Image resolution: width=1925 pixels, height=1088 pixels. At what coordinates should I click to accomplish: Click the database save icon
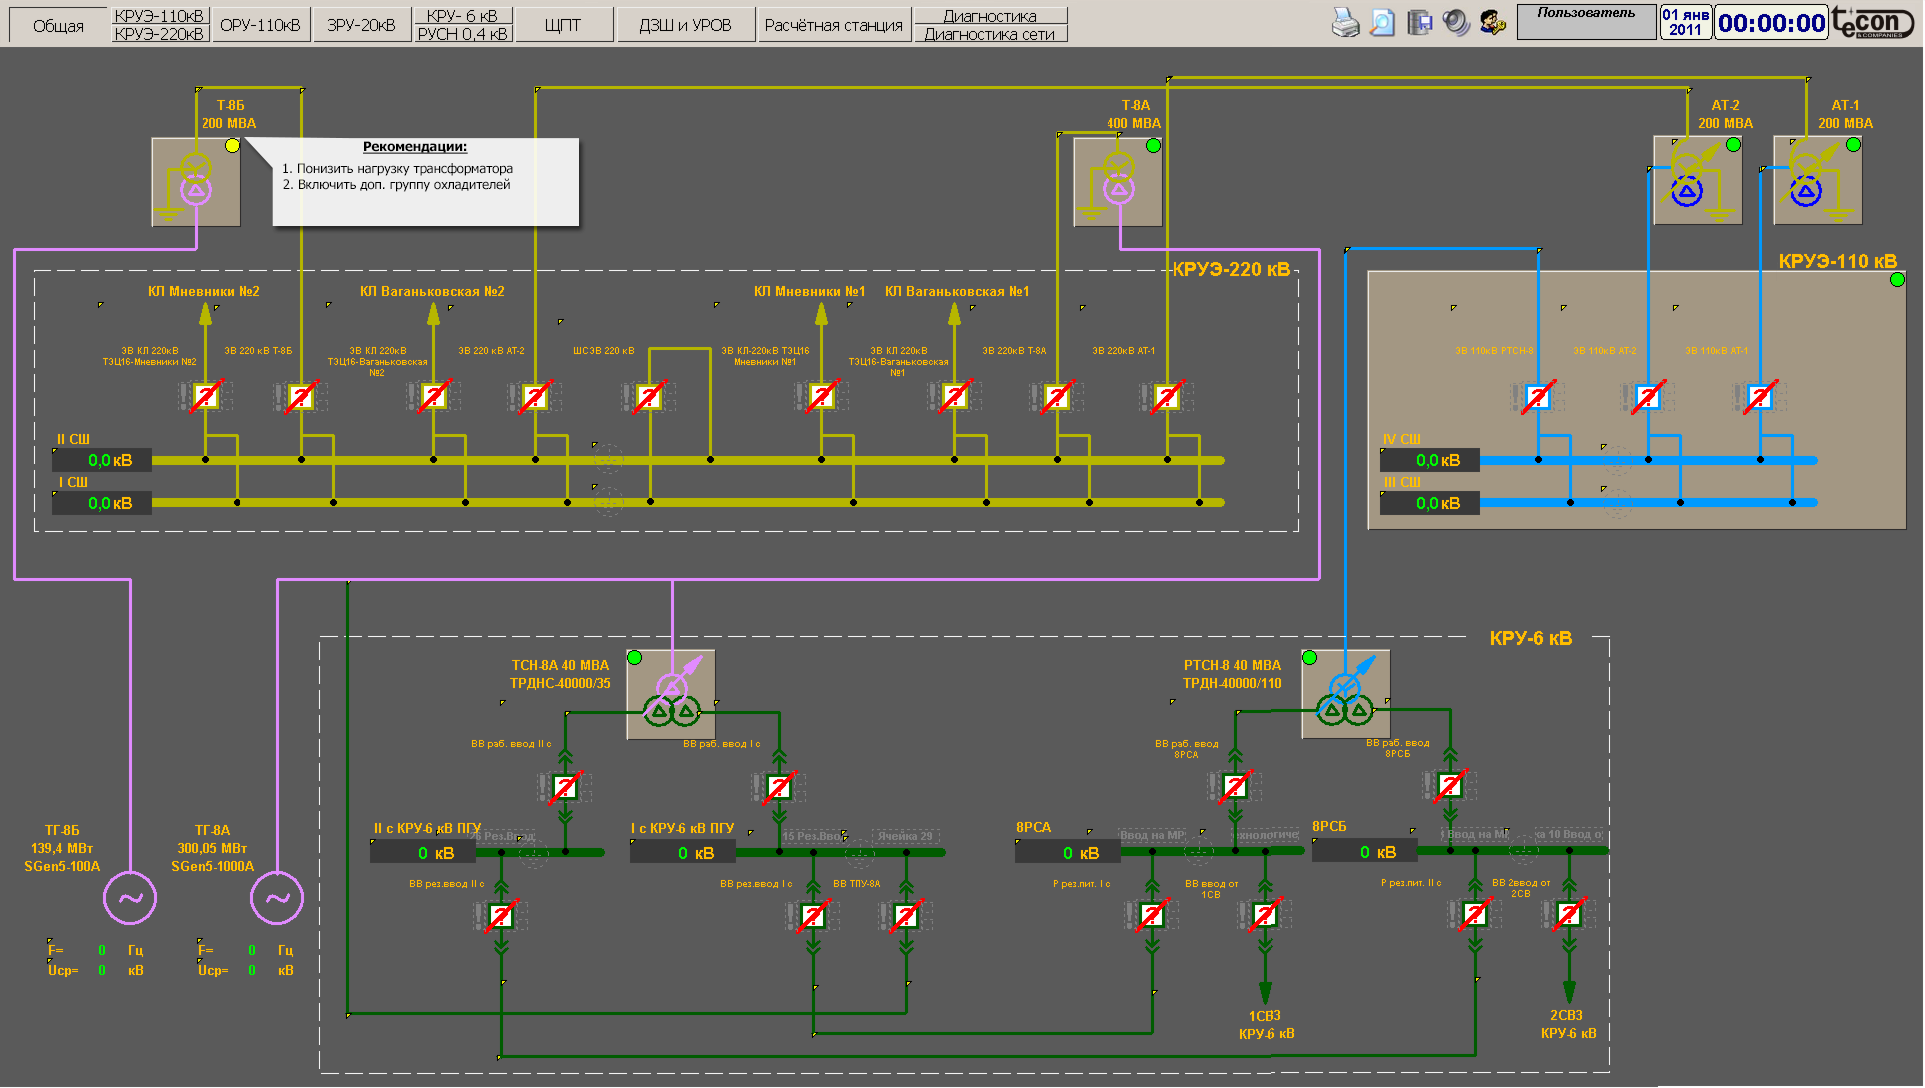1419,23
